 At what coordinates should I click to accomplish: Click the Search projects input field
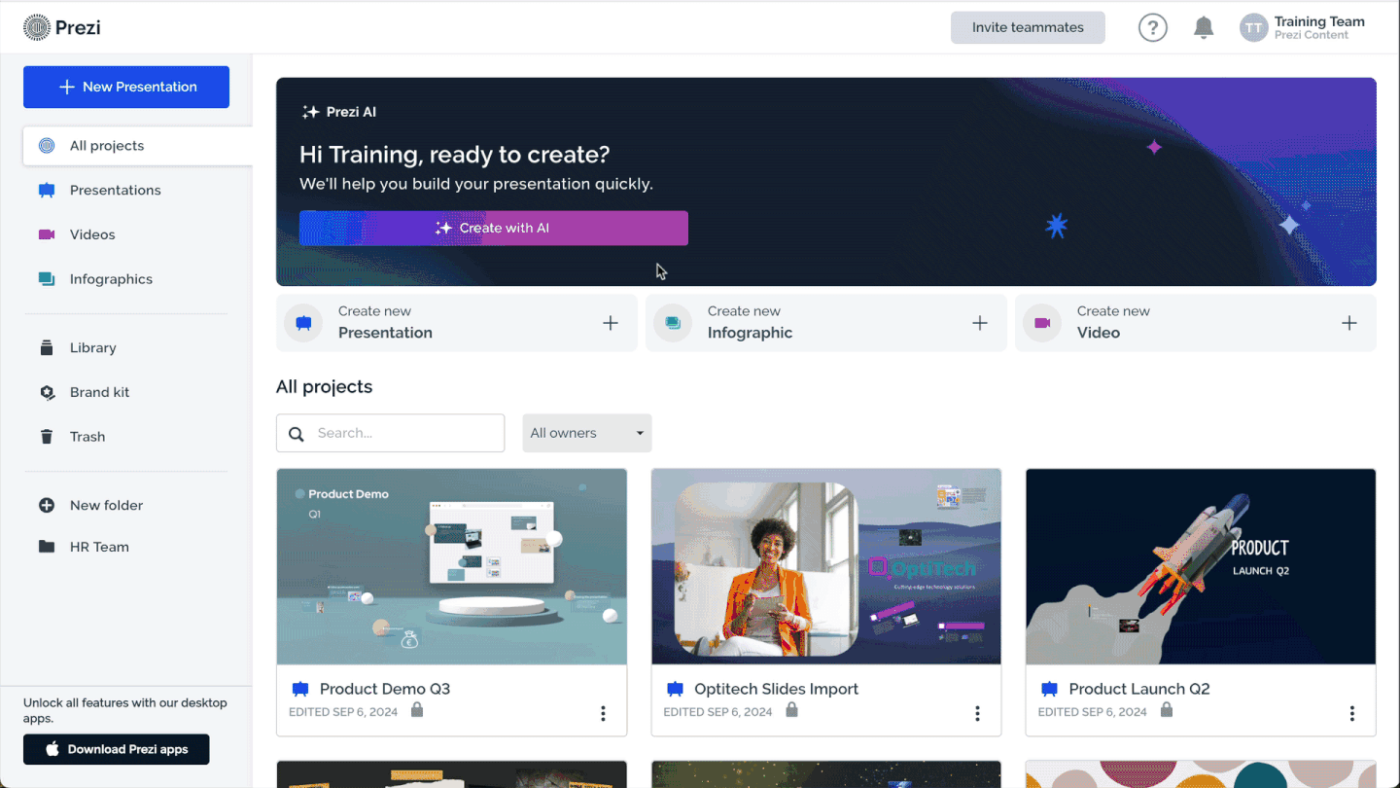(390, 433)
